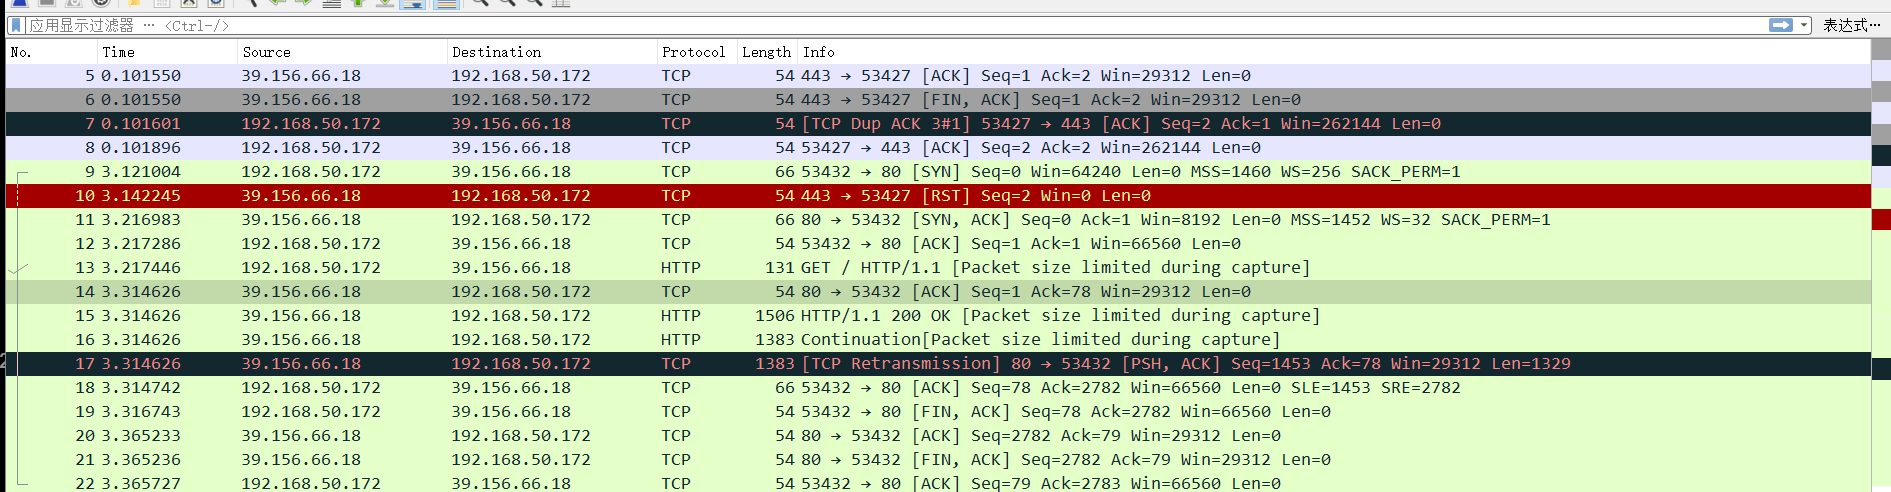Image resolution: width=1891 pixels, height=492 pixels.
Task: Select packet 13 HTTP GET / request
Action: (x=938, y=268)
